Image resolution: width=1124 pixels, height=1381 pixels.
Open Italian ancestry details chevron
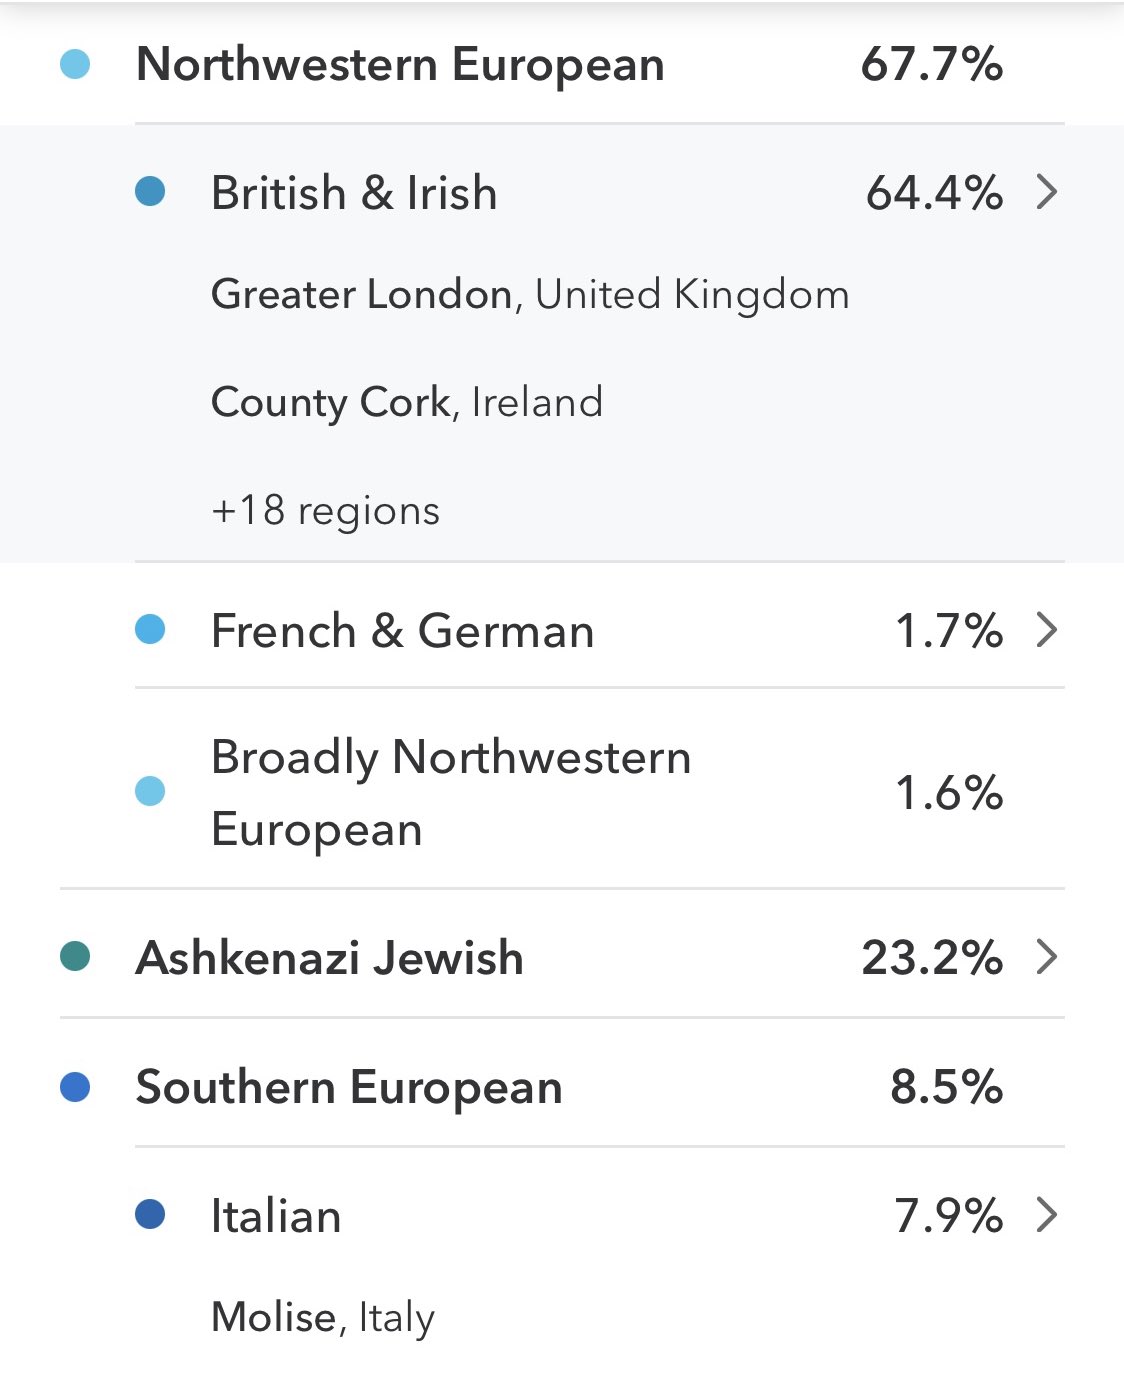(1047, 1215)
